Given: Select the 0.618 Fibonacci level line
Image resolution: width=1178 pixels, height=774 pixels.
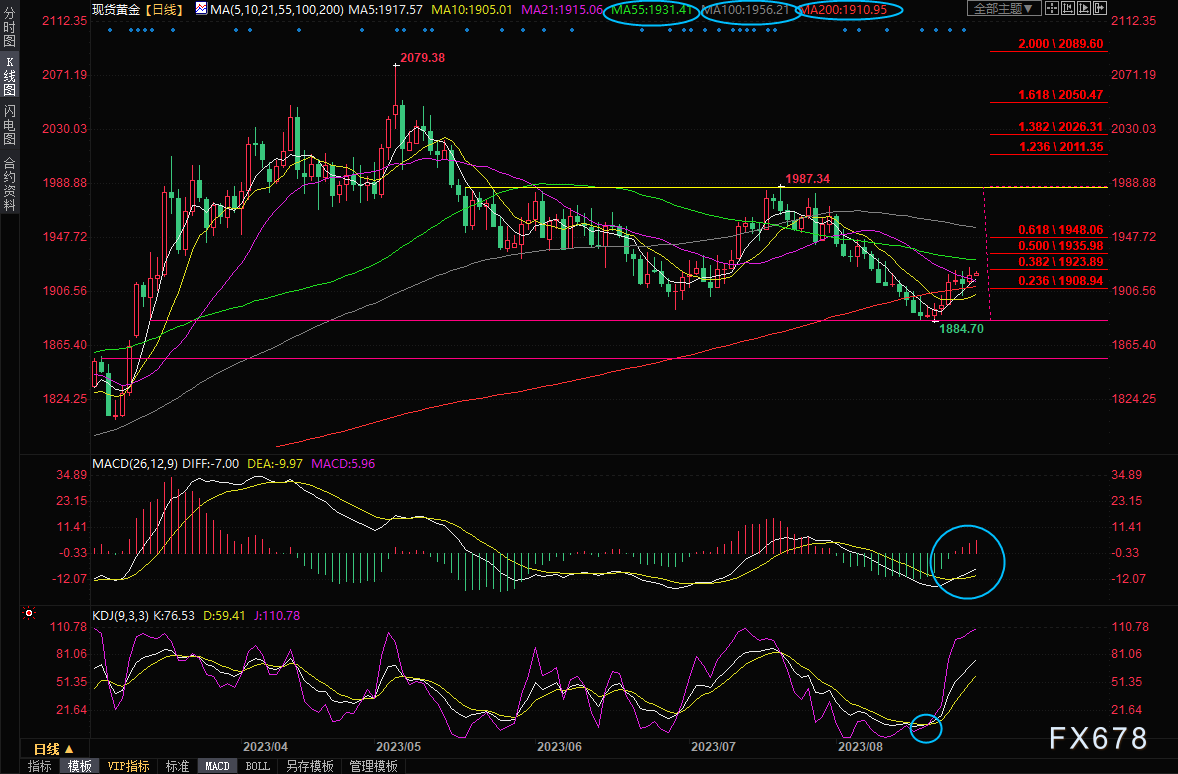Looking at the screenshot, I should tap(1060, 229).
